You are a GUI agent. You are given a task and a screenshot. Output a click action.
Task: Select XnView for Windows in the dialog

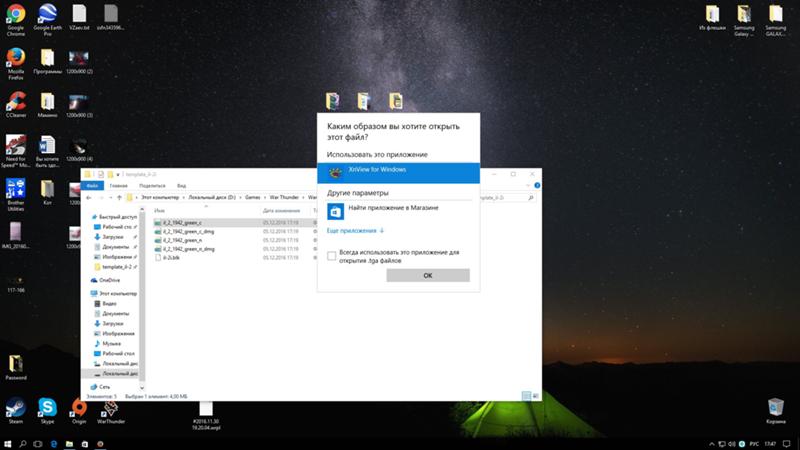(x=398, y=173)
